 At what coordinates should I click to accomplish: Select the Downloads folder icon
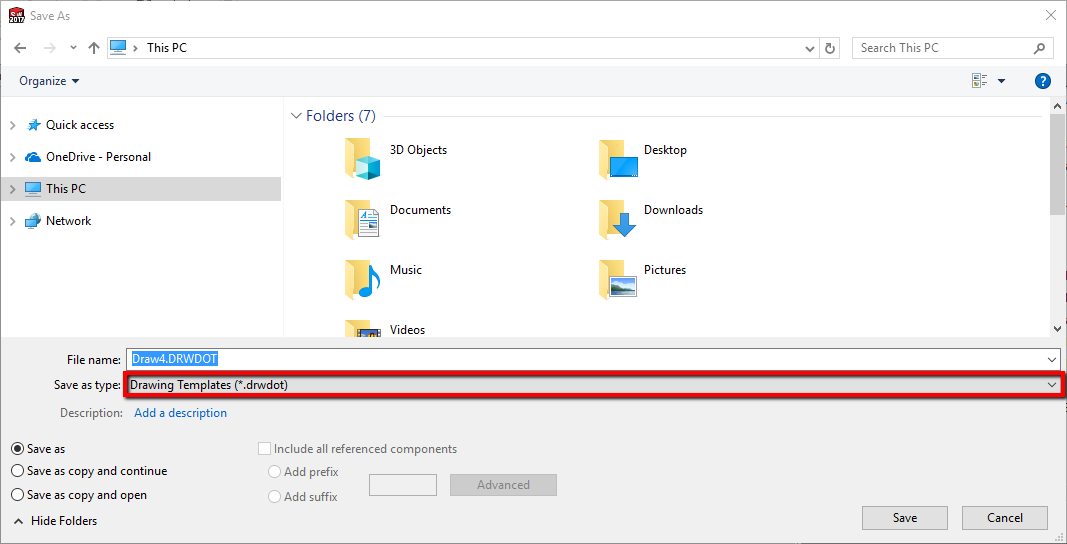point(618,219)
